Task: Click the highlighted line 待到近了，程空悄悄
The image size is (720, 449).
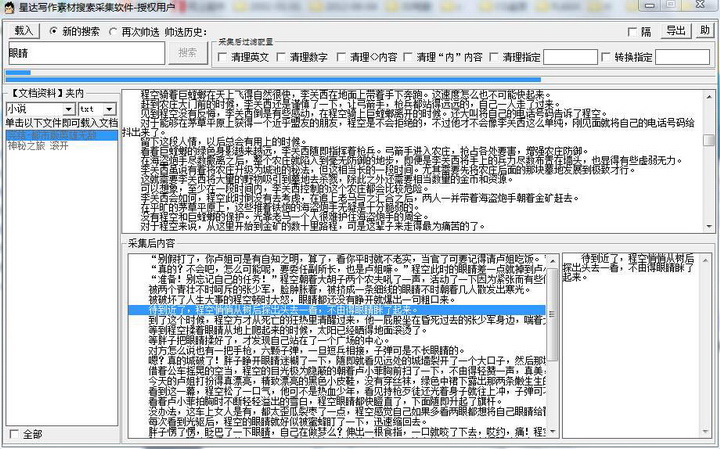Action: [x=337, y=310]
